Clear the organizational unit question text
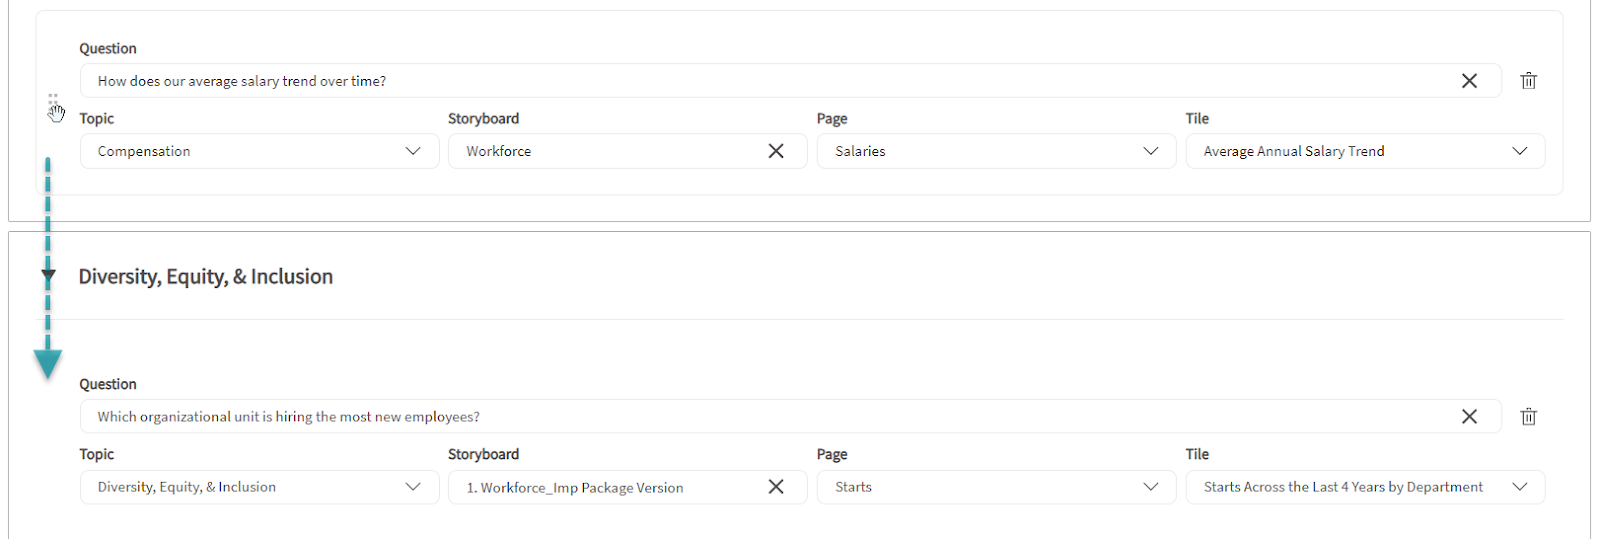The width and height of the screenshot is (1600, 539). [x=1469, y=417]
